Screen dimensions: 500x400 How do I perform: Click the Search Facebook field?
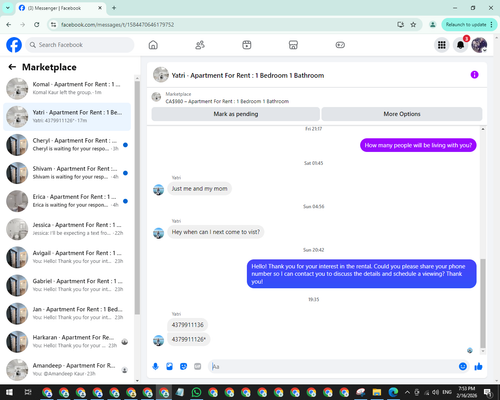80,45
